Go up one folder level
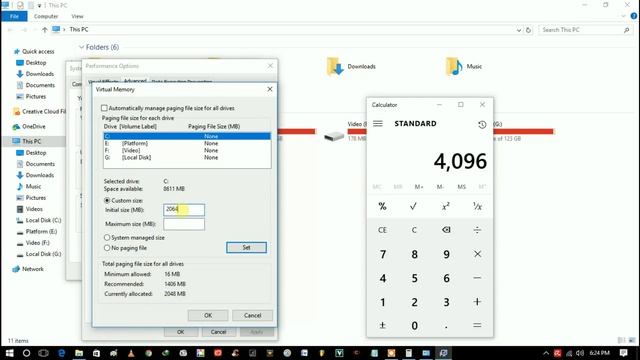 [x=44, y=29]
